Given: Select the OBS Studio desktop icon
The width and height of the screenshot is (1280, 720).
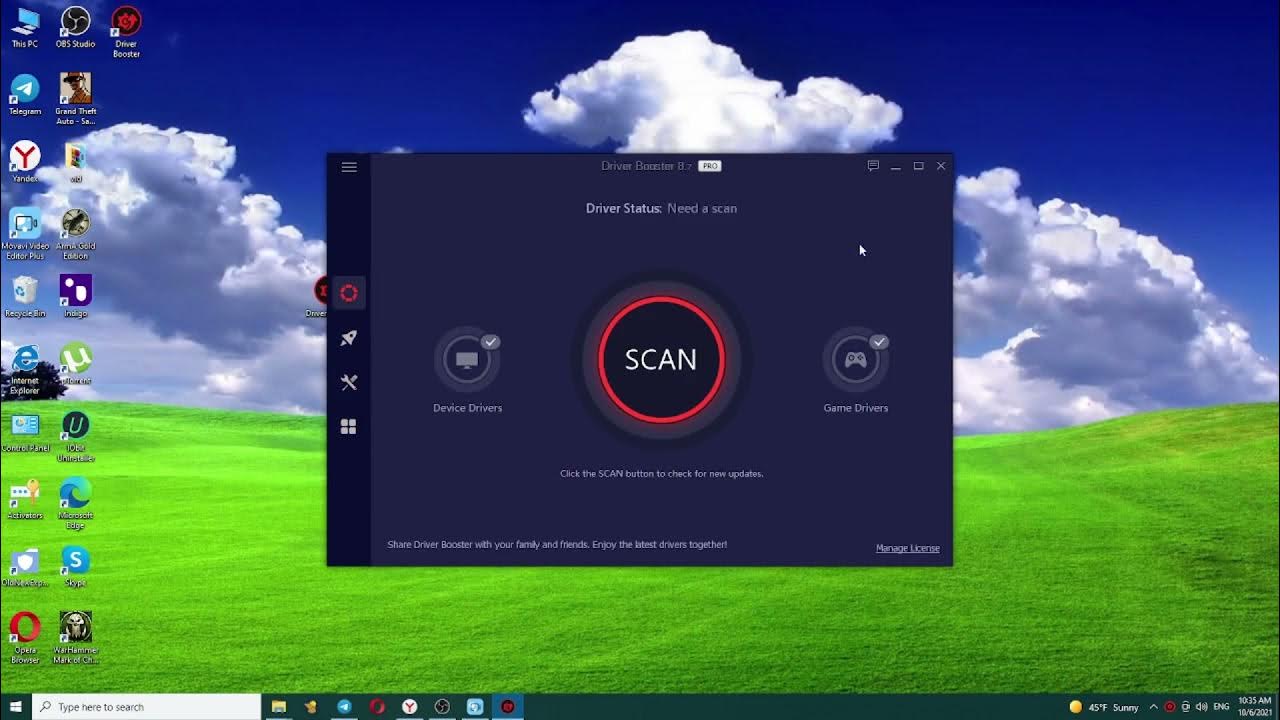Looking at the screenshot, I should 76,28.
